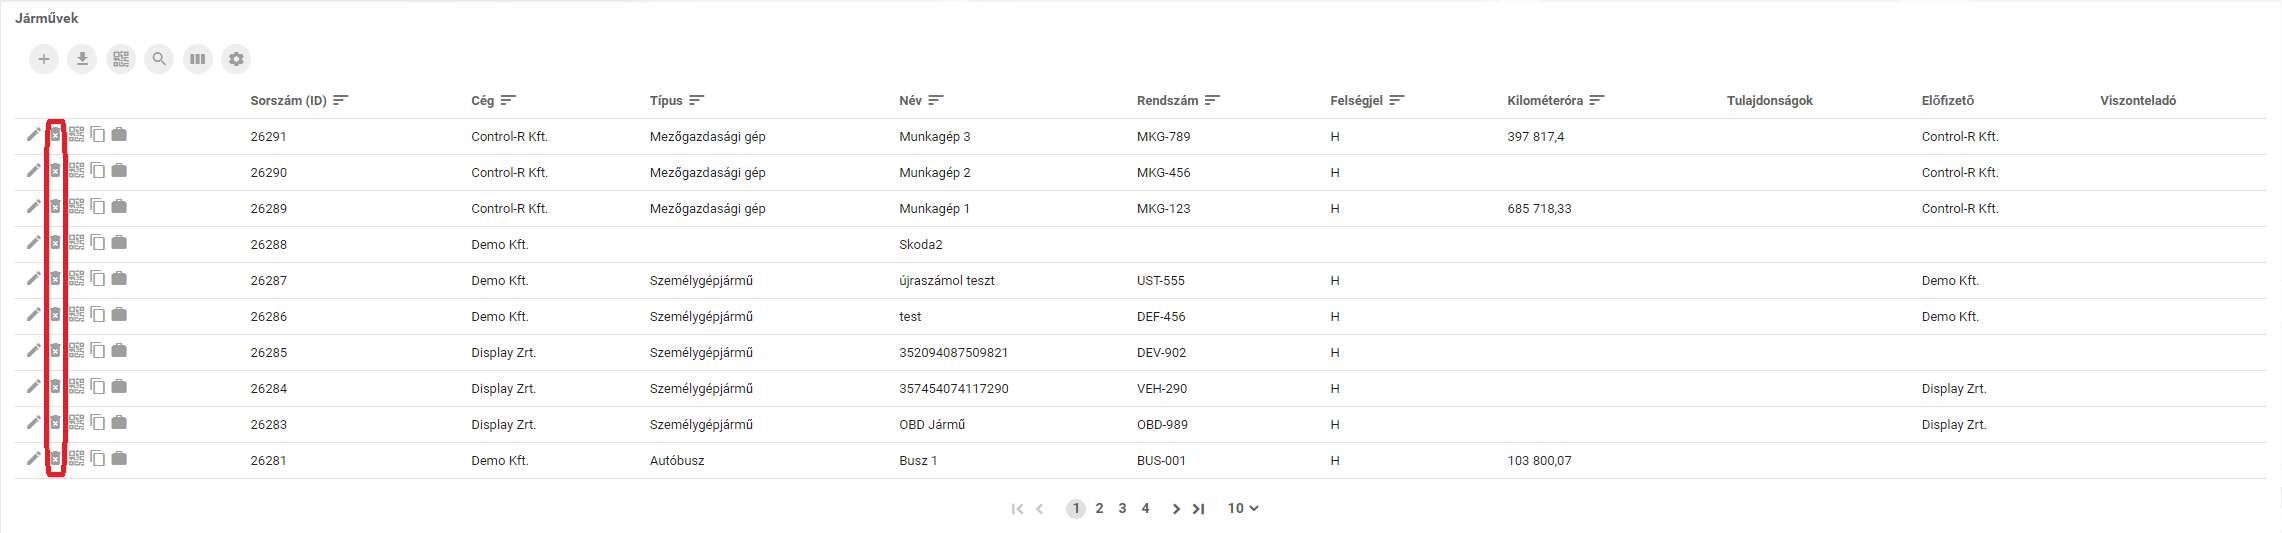Jump to the last page

(x=1199, y=509)
